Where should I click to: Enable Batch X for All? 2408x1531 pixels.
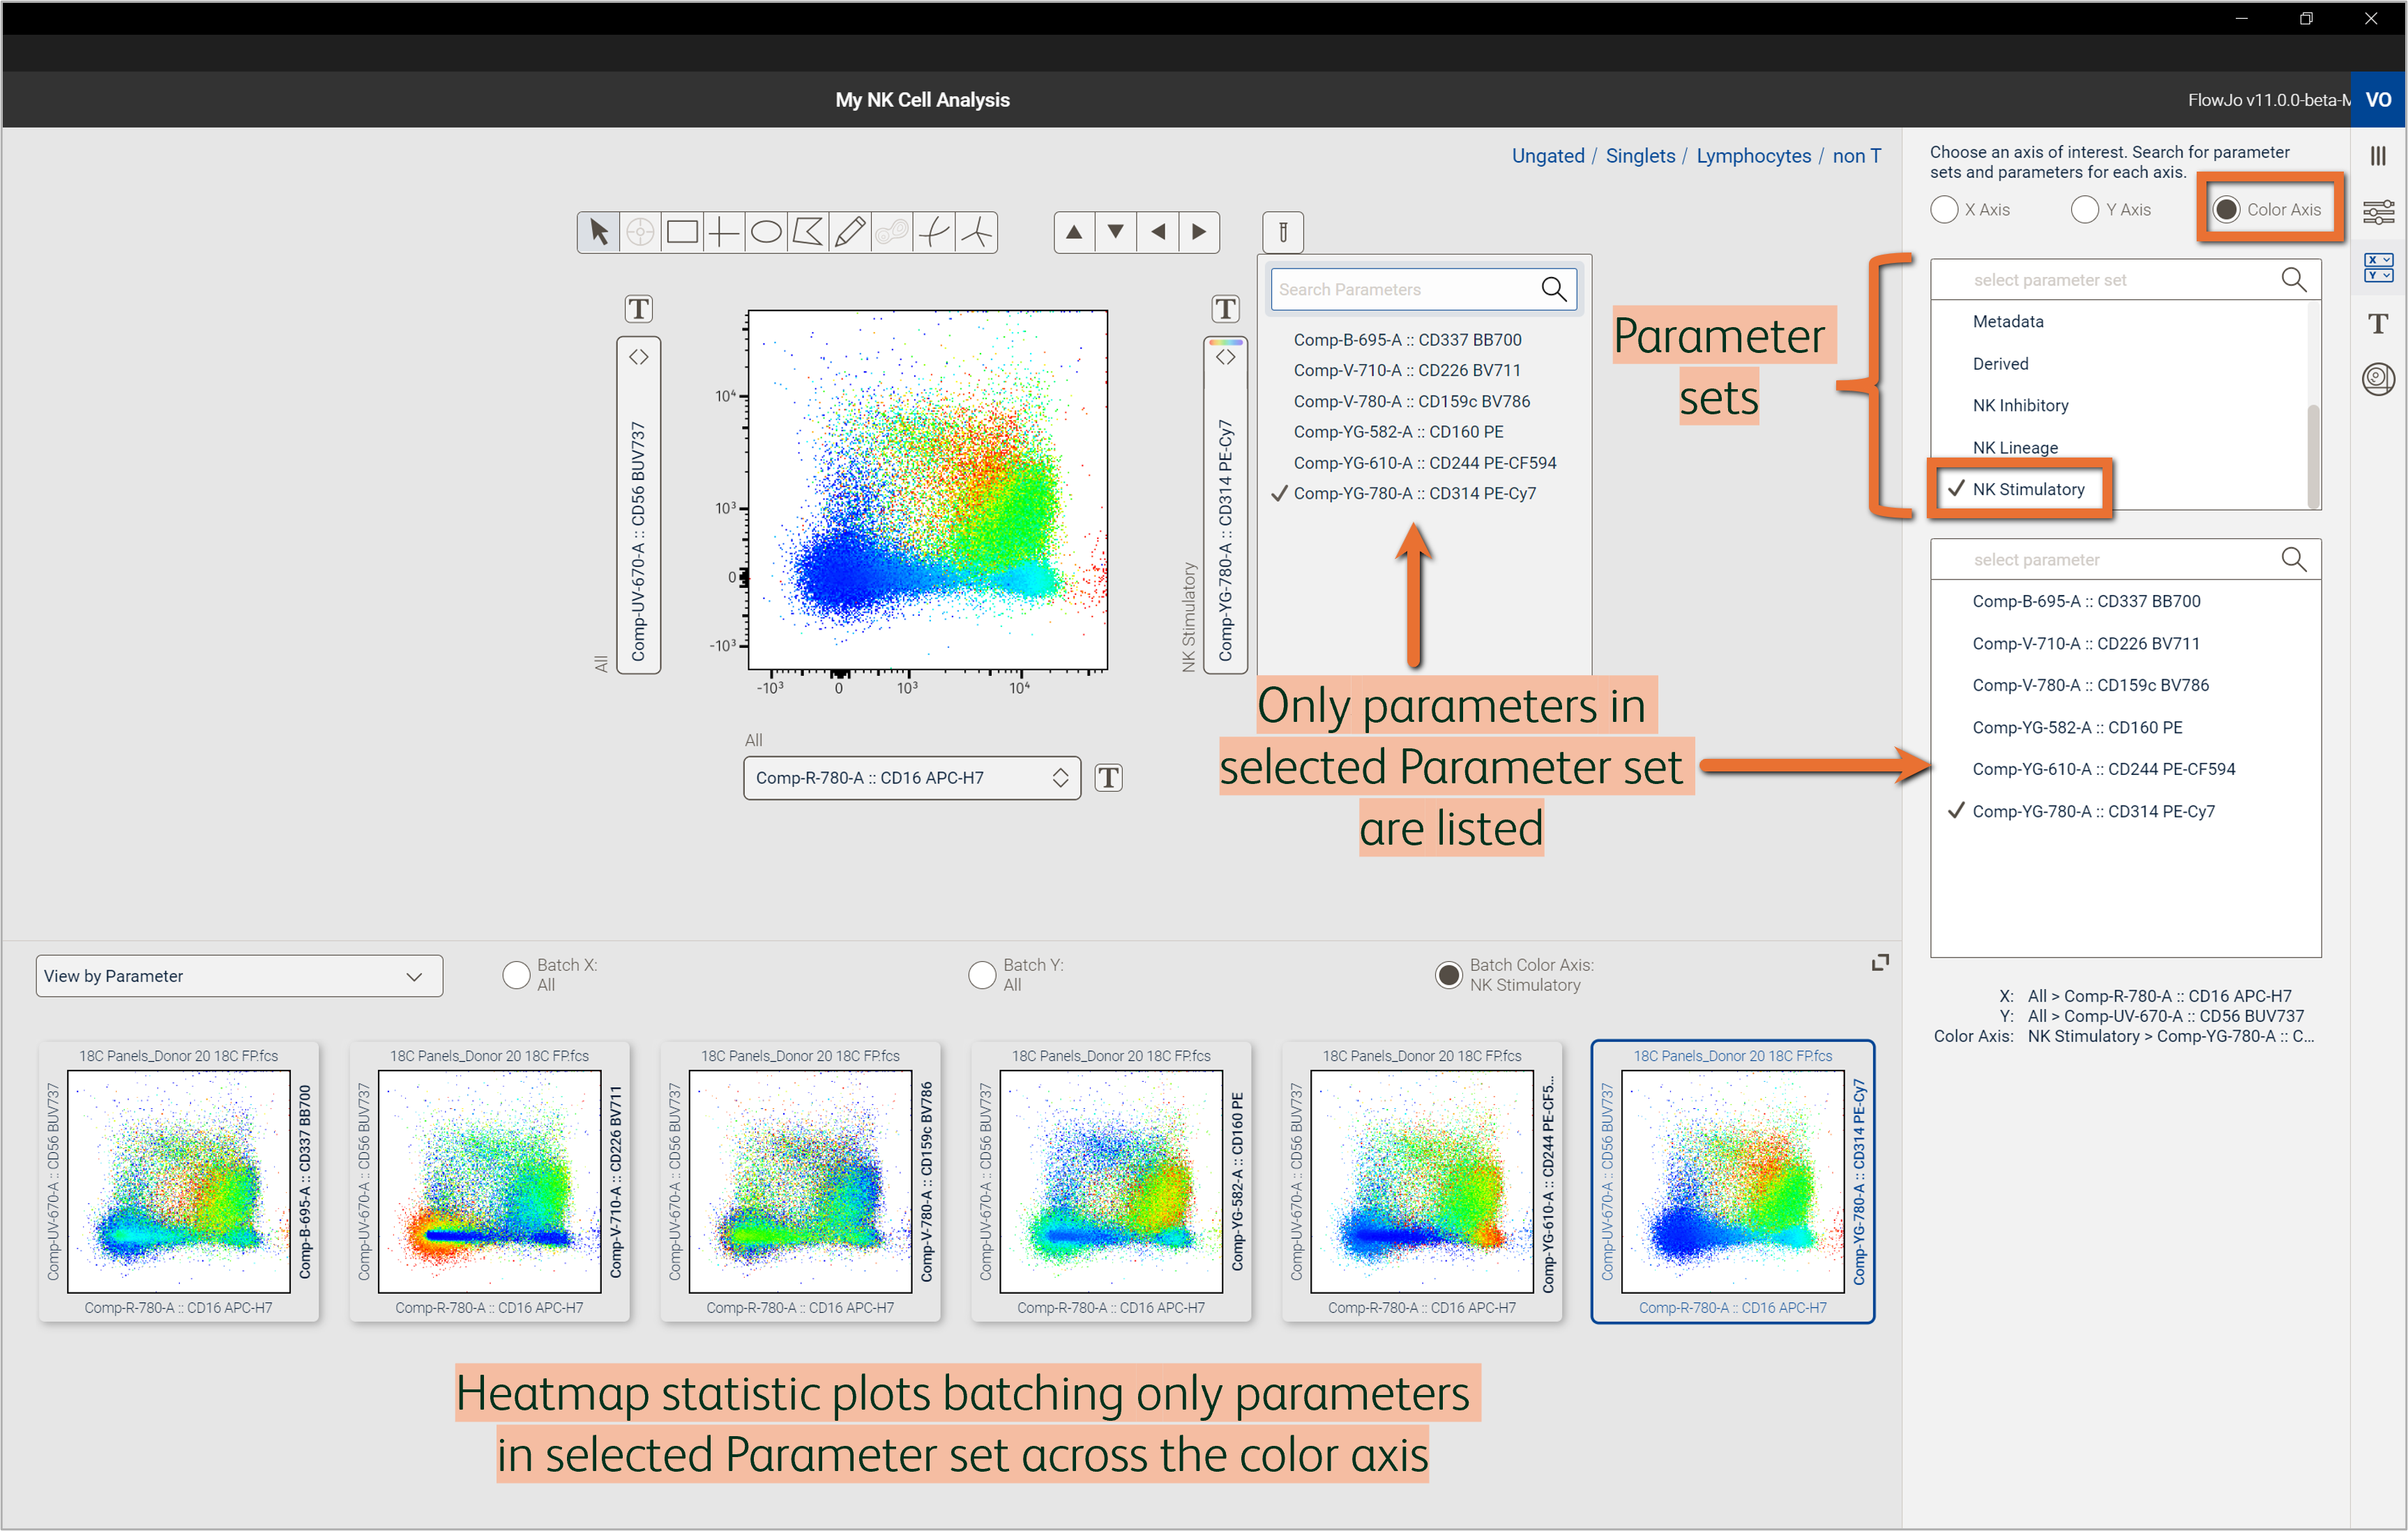[516, 975]
